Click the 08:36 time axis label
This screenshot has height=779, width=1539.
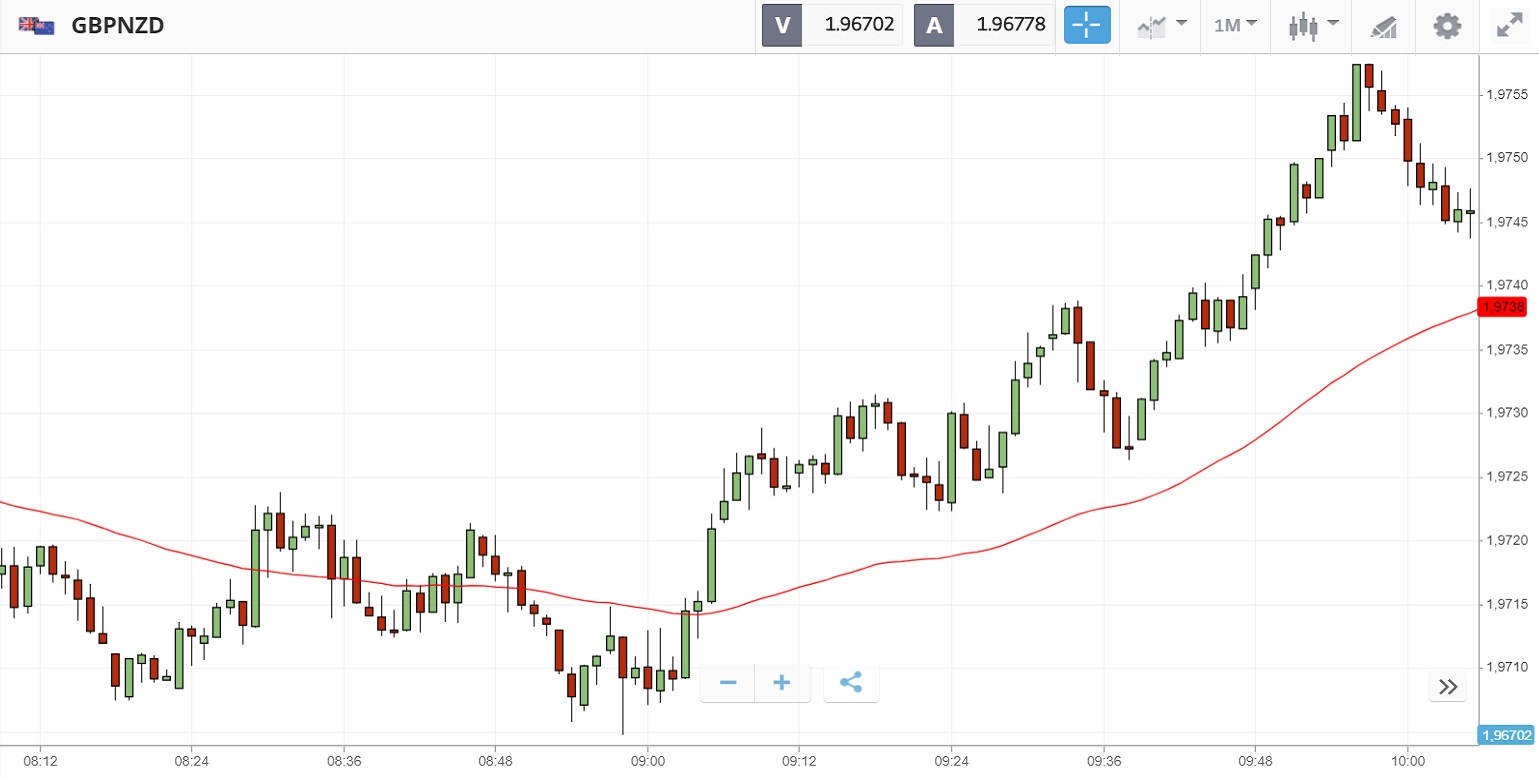click(x=344, y=761)
